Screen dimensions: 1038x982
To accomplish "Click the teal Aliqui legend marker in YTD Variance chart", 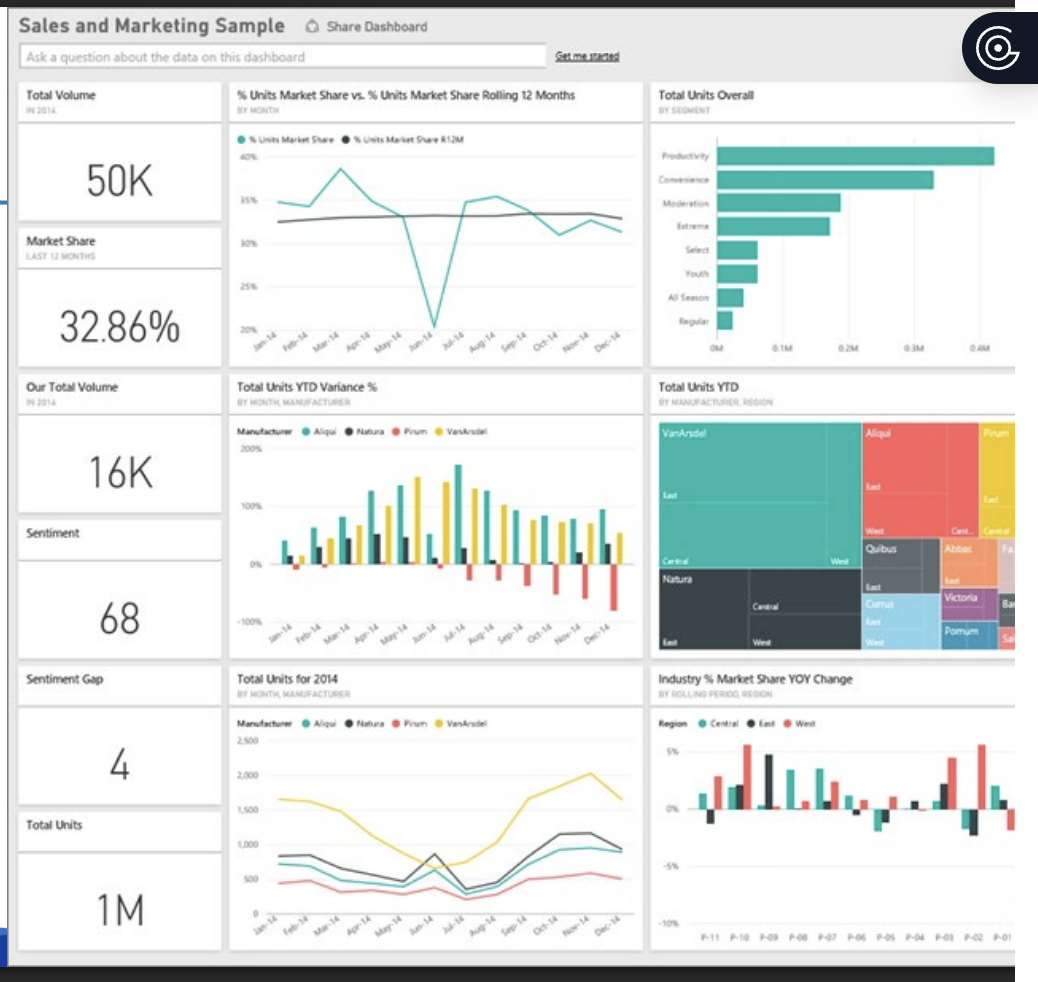I will point(305,431).
